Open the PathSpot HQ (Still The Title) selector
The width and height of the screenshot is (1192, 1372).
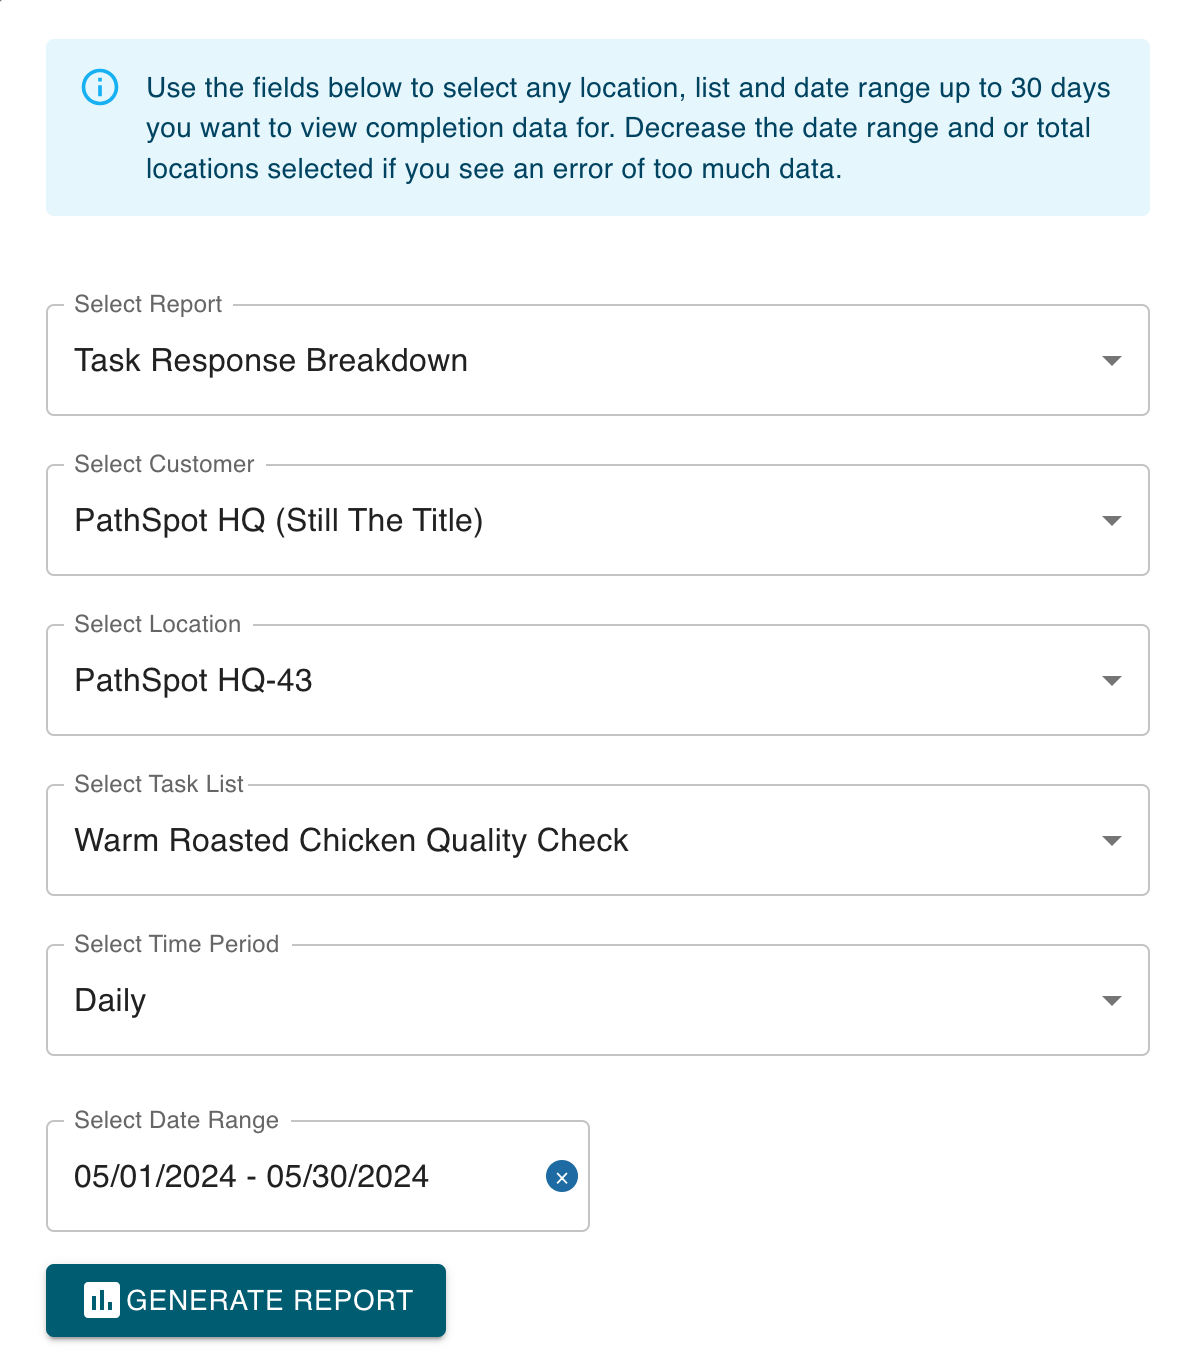click(x=598, y=520)
